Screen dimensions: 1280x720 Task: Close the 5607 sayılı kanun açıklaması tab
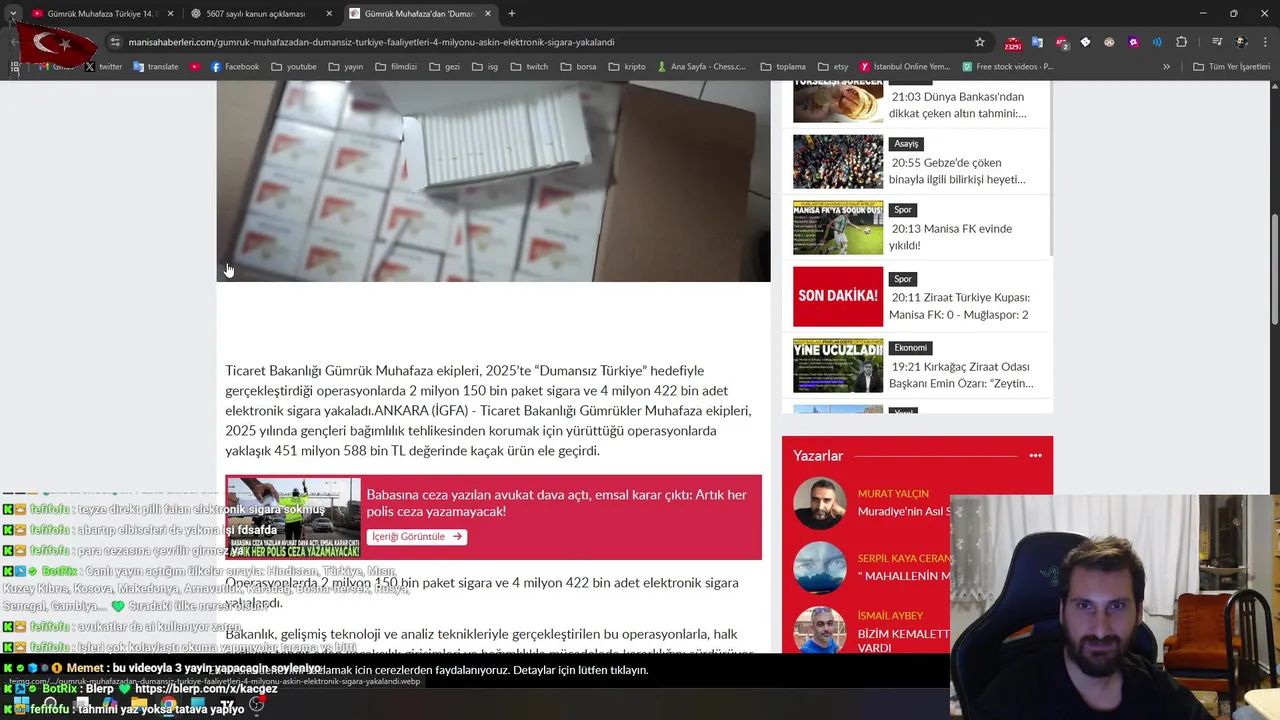[x=329, y=14]
